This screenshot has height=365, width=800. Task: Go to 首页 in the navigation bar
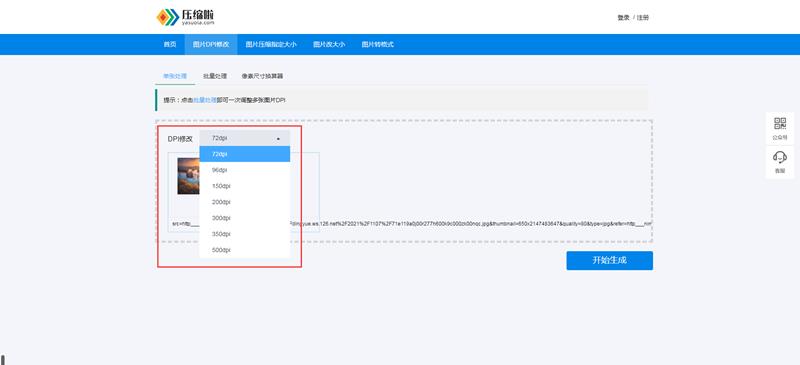[170, 44]
